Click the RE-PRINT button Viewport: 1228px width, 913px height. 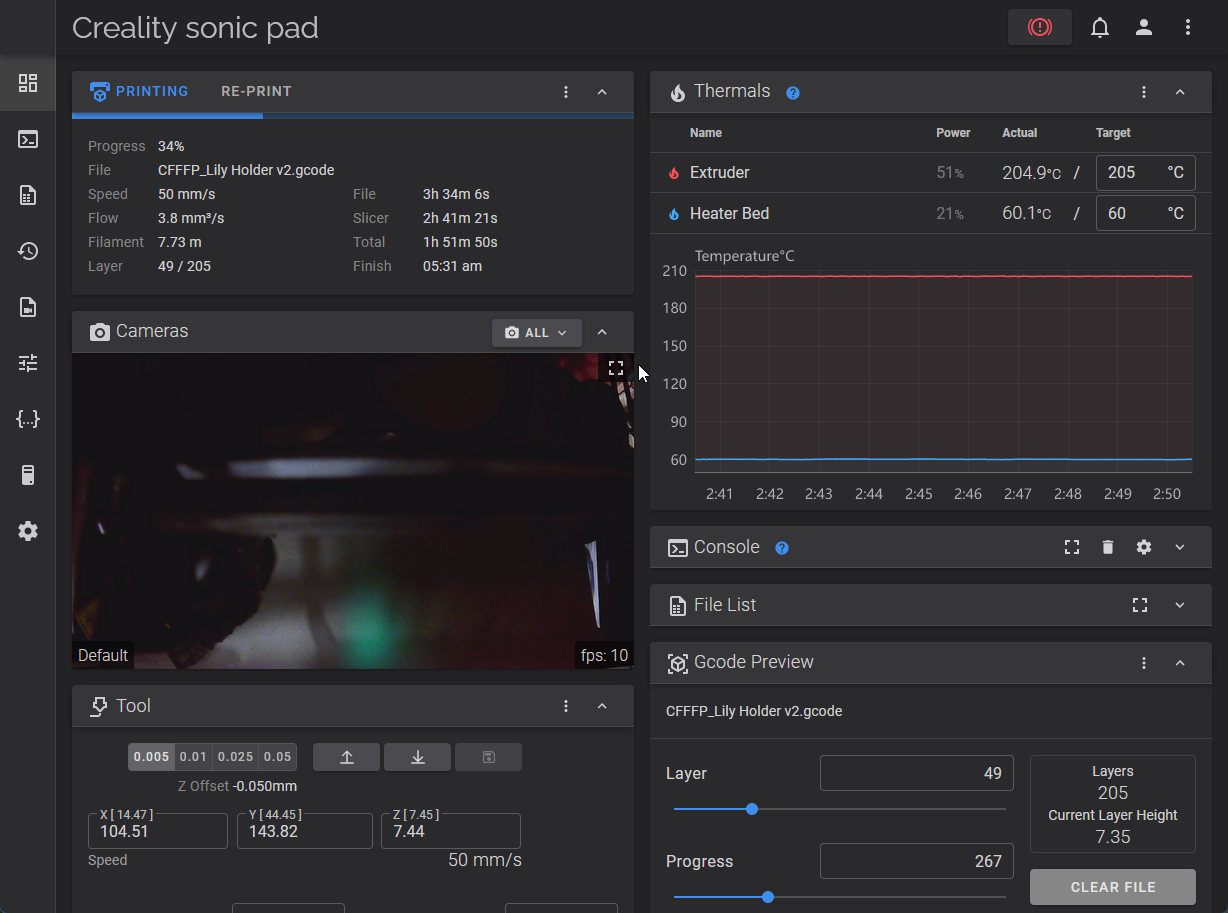256,91
